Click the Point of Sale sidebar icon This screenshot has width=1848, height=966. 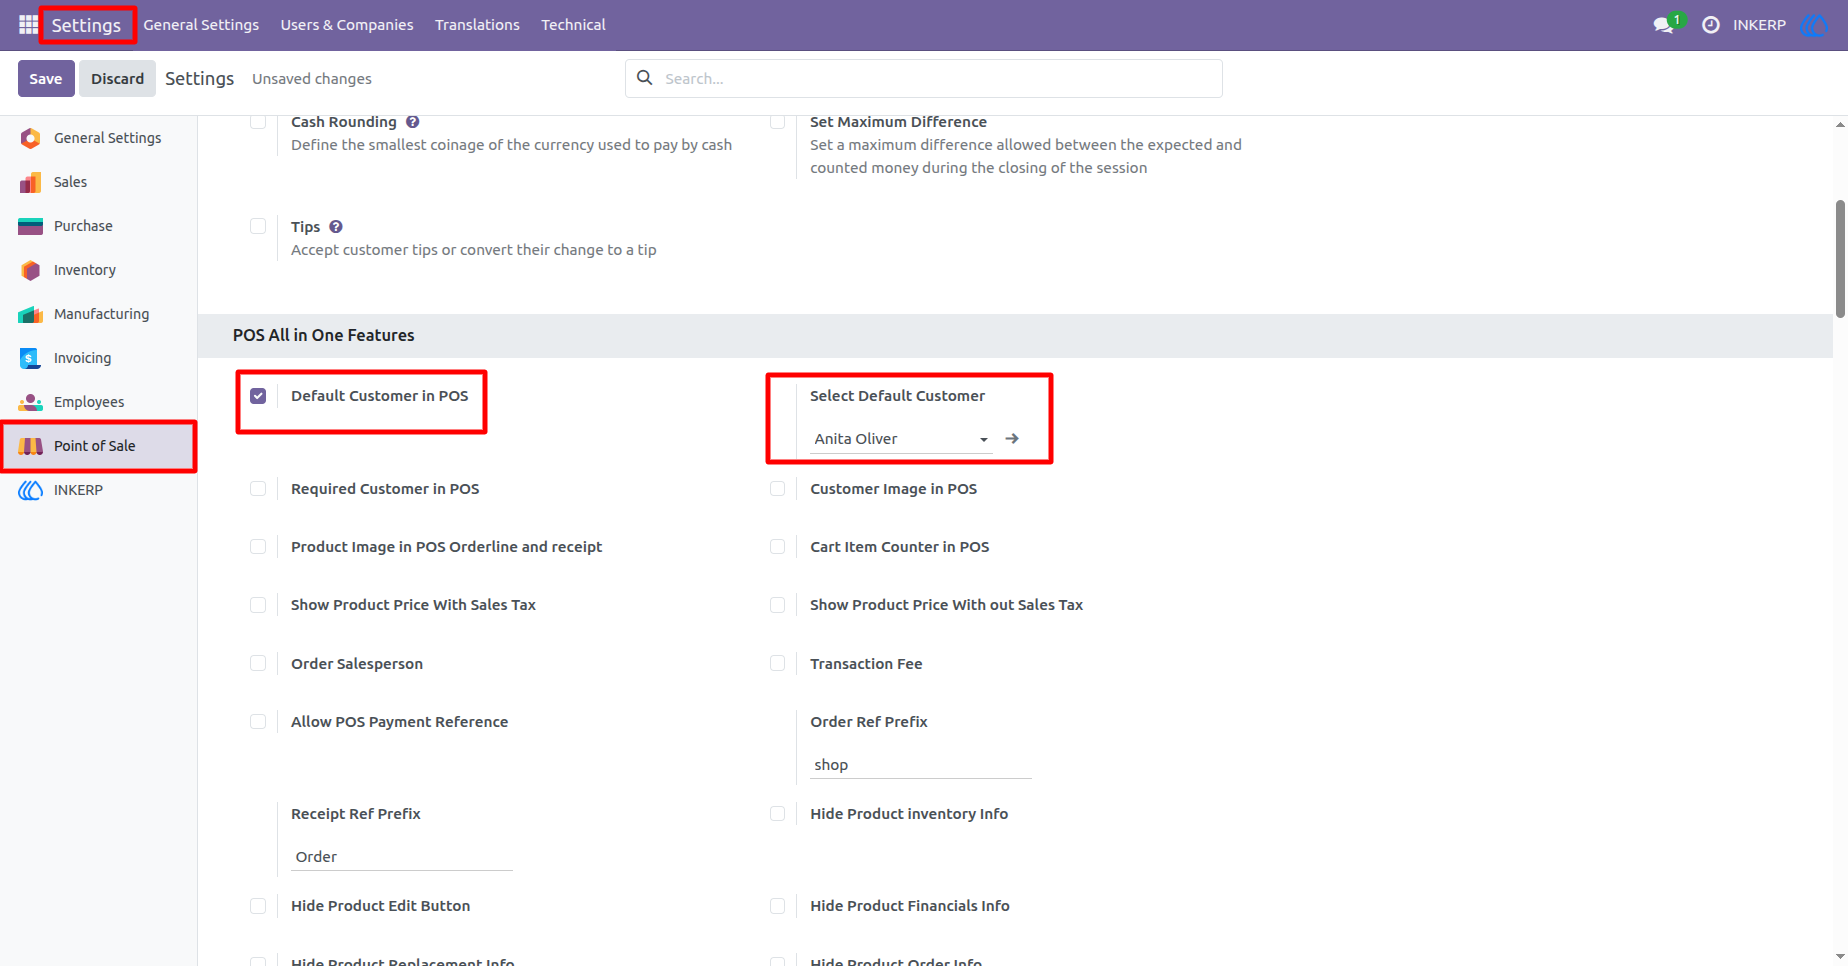click(31, 446)
